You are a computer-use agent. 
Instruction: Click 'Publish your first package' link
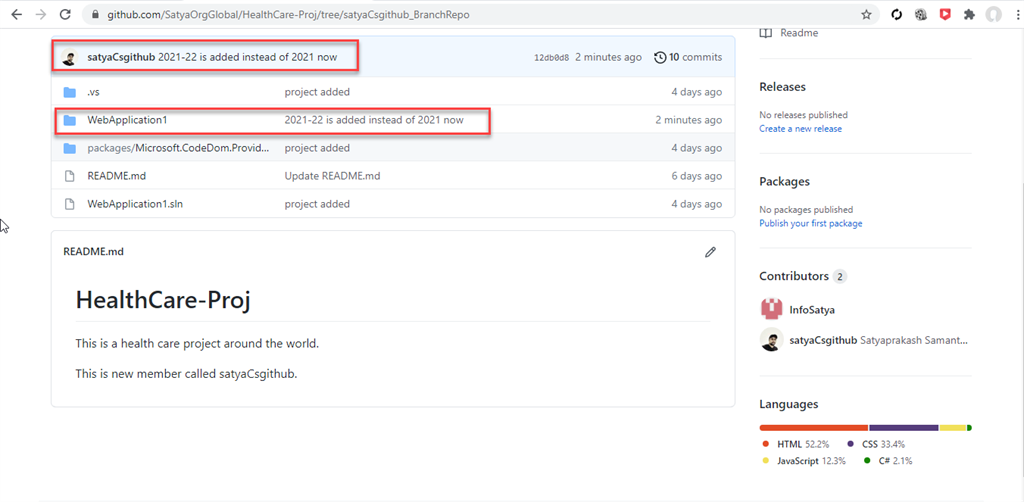pyautogui.click(x=810, y=224)
